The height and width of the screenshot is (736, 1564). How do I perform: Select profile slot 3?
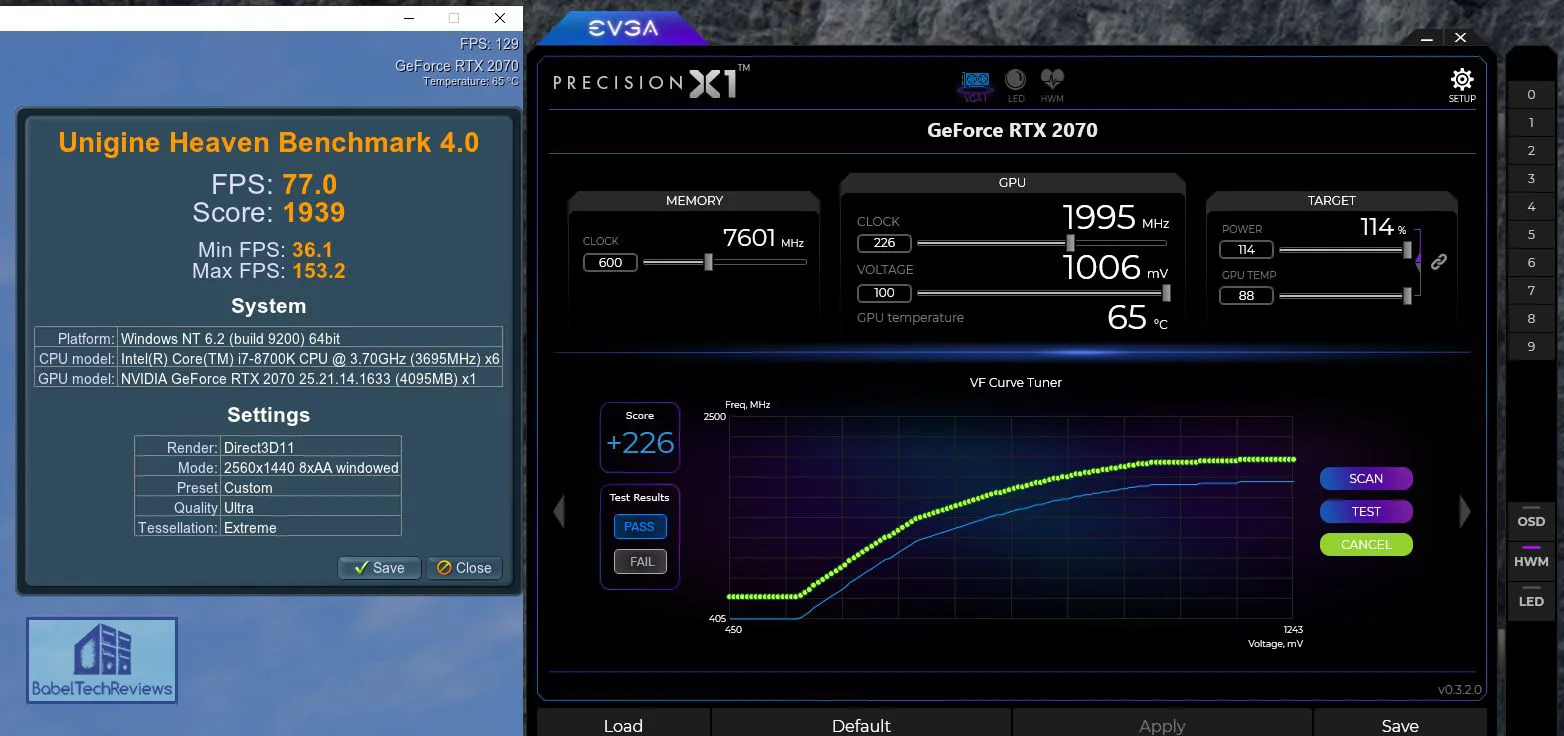tap(1531, 179)
